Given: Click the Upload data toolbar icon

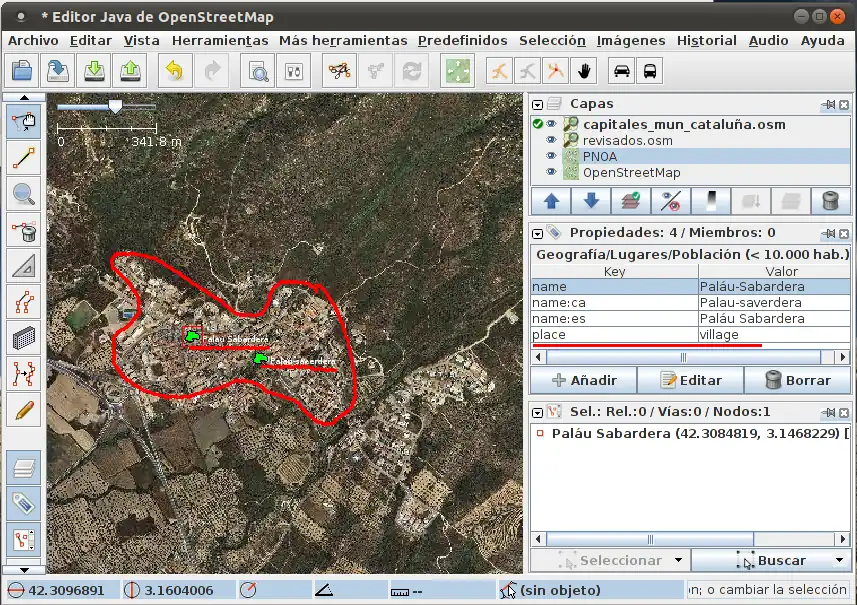Looking at the screenshot, I should 130,71.
